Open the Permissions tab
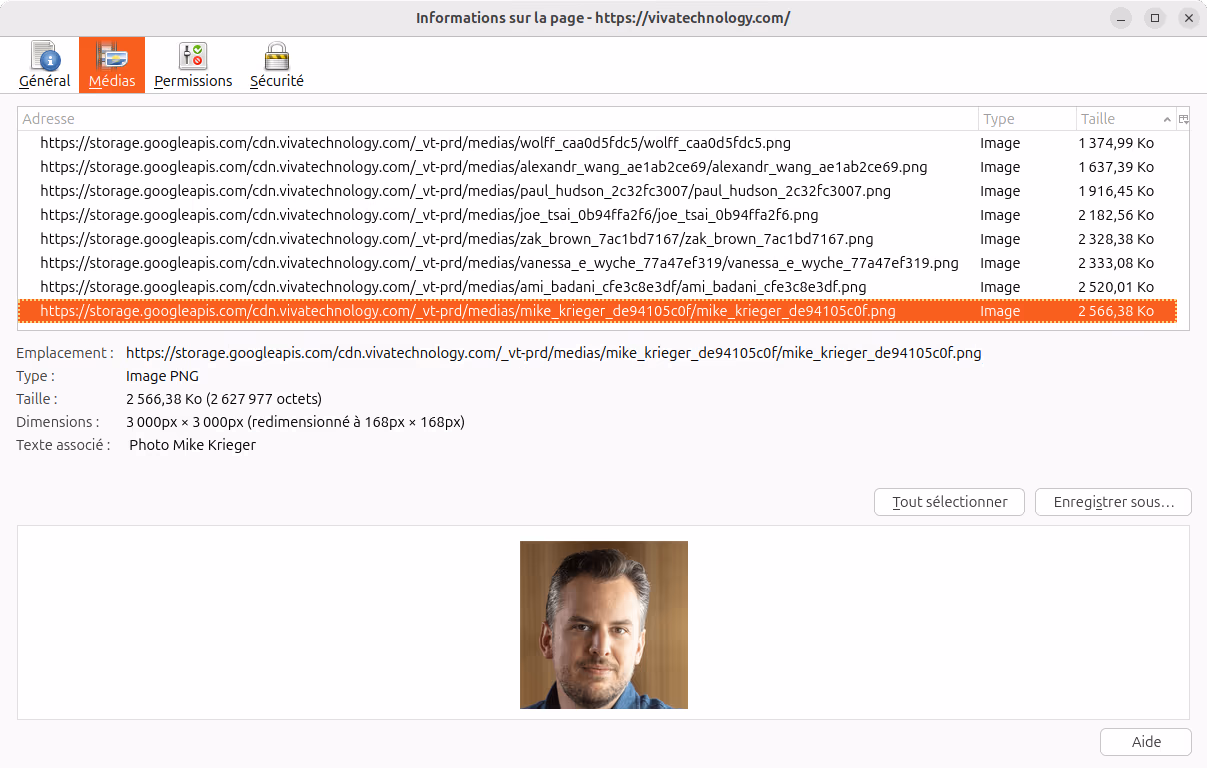This screenshot has height=768, width=1207. tap(193, 65)
